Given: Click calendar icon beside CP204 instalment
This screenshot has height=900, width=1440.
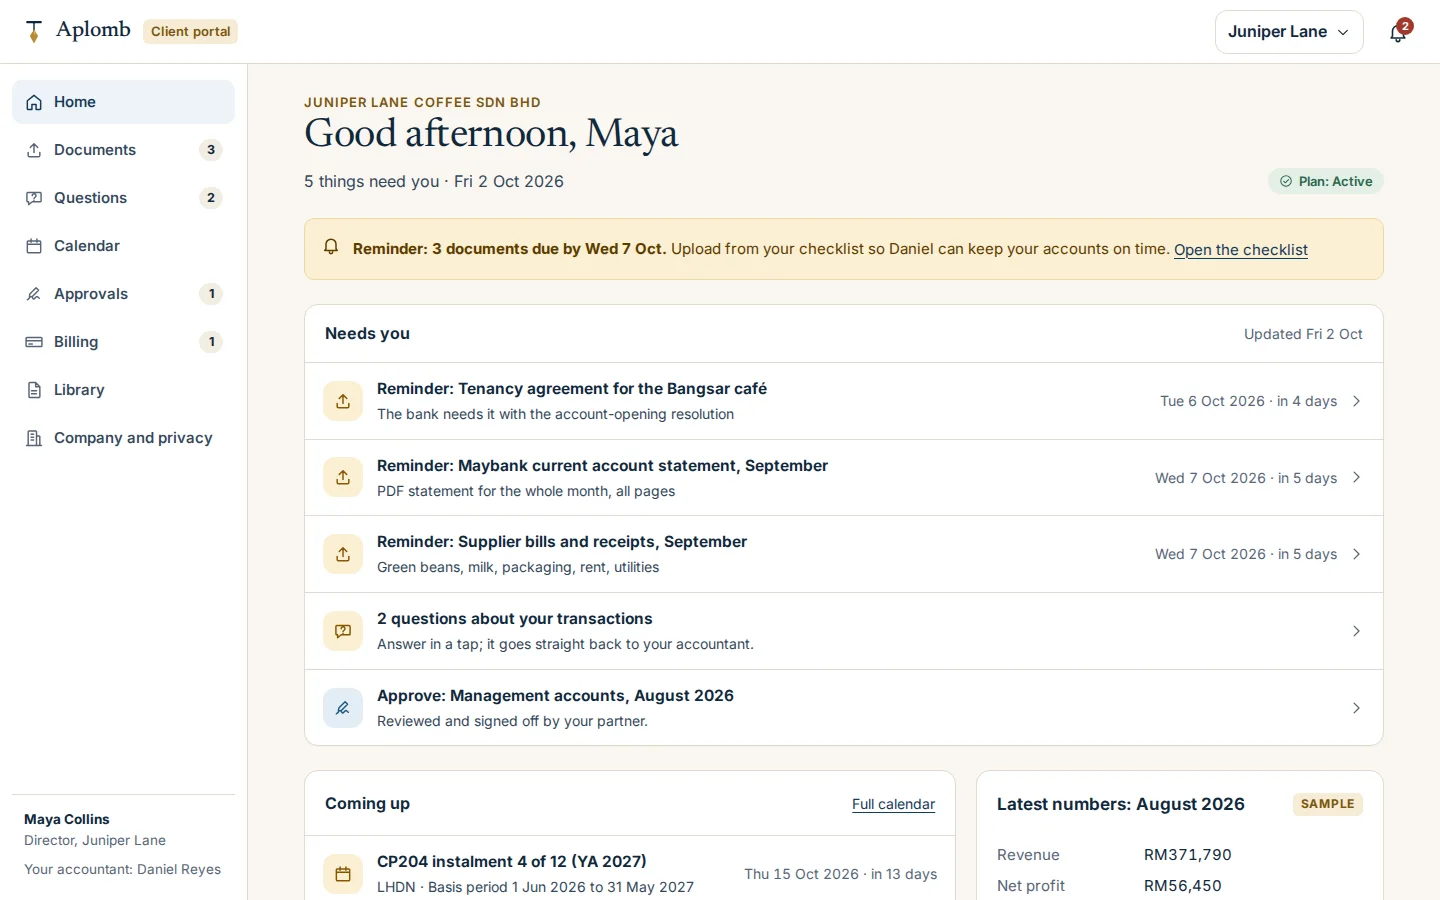Looking at the screenshot, I should tap(343, 874).
